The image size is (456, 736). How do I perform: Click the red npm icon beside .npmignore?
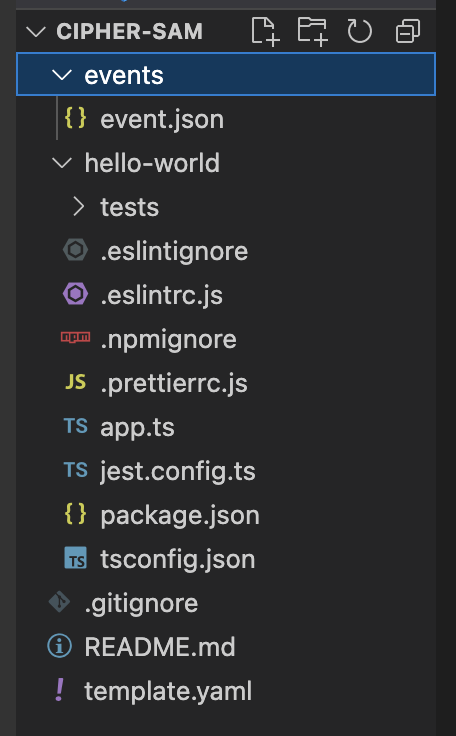click(76, 337)
